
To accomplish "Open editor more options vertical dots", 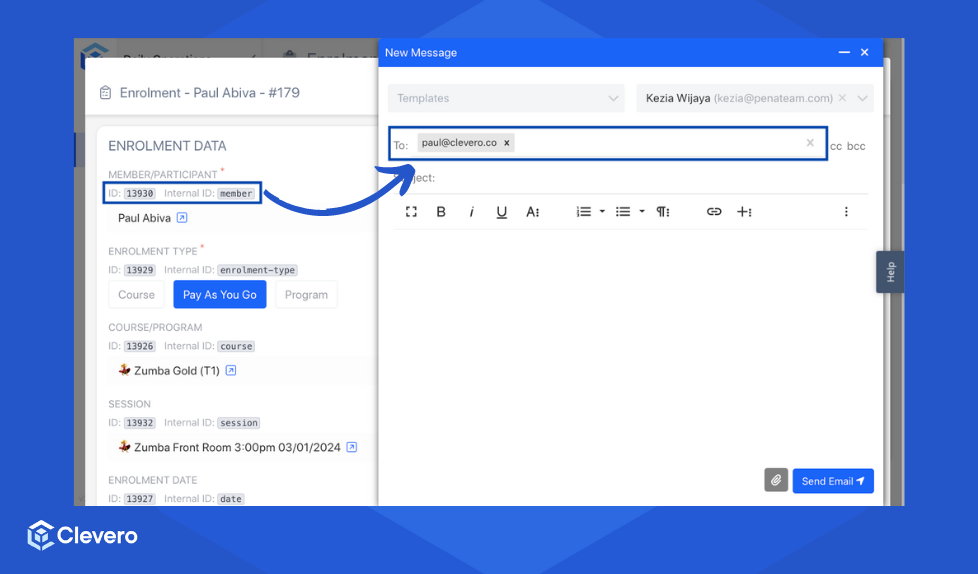I will (x=846, y=212).
